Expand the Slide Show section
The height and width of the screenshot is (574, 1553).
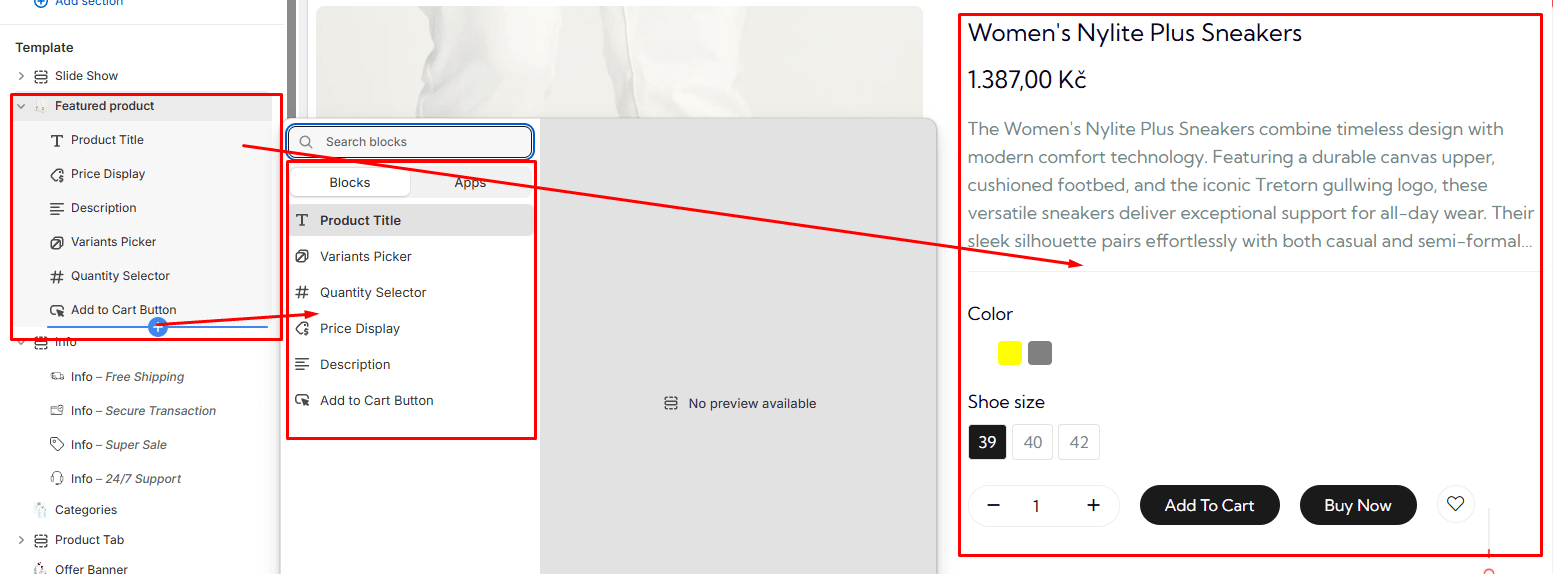tap(21, 76)
